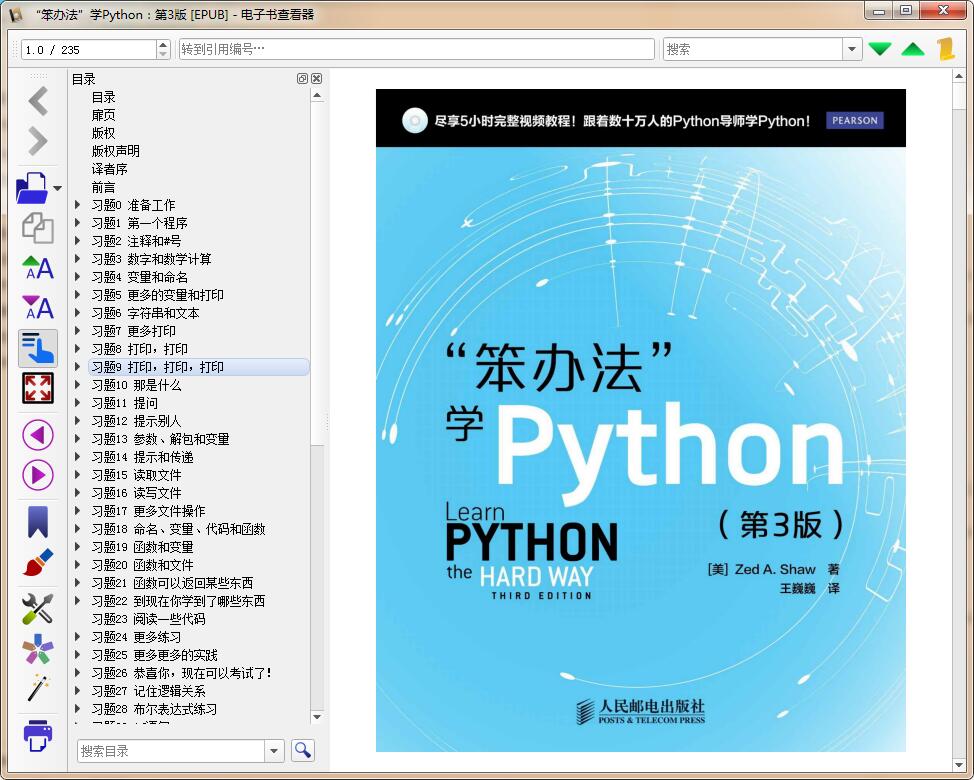
Task: Open an e-book with the folder icon
Action: 32,188
